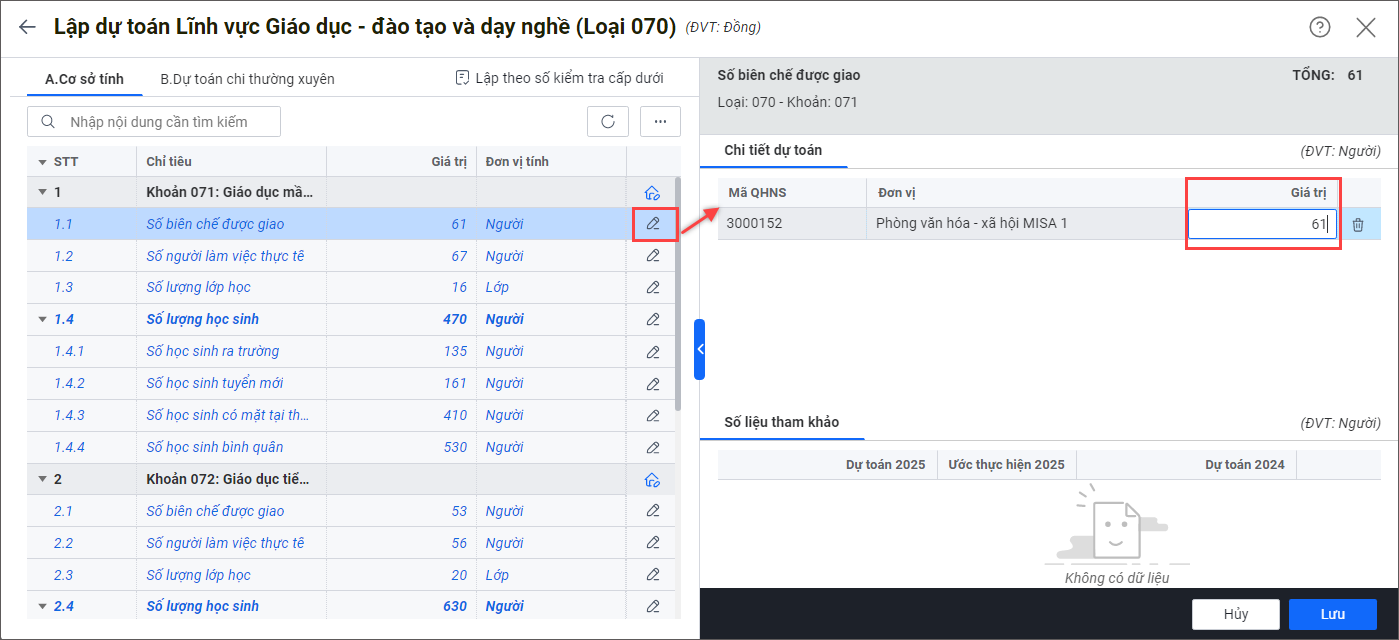
Task: Click edit pencil for Số học sinh tuyển mới
Action: (653, 383)
